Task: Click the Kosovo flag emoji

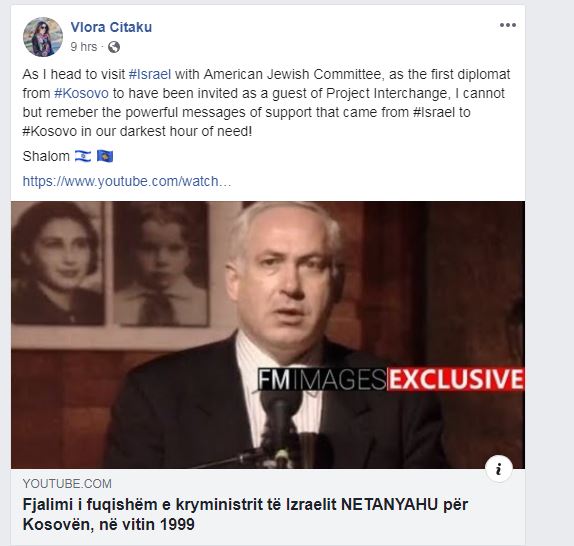Action: point(105,156)
